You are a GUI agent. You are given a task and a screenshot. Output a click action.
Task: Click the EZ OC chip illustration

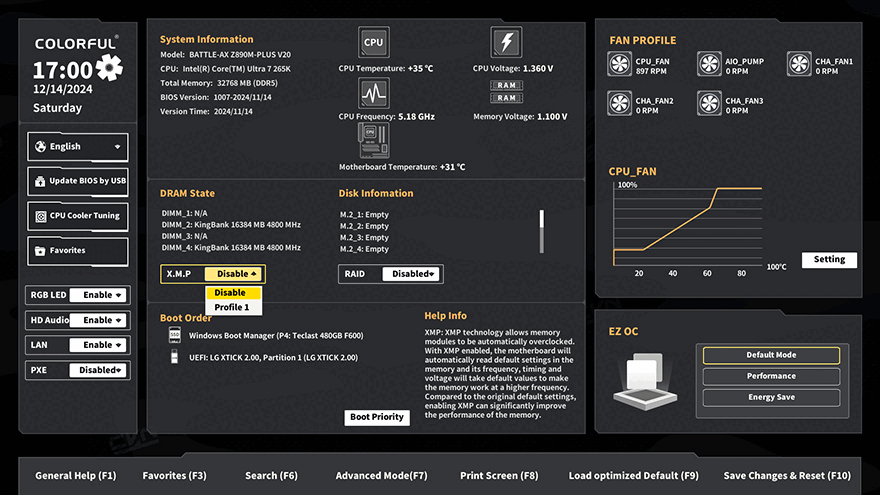(x=645, y=381)
